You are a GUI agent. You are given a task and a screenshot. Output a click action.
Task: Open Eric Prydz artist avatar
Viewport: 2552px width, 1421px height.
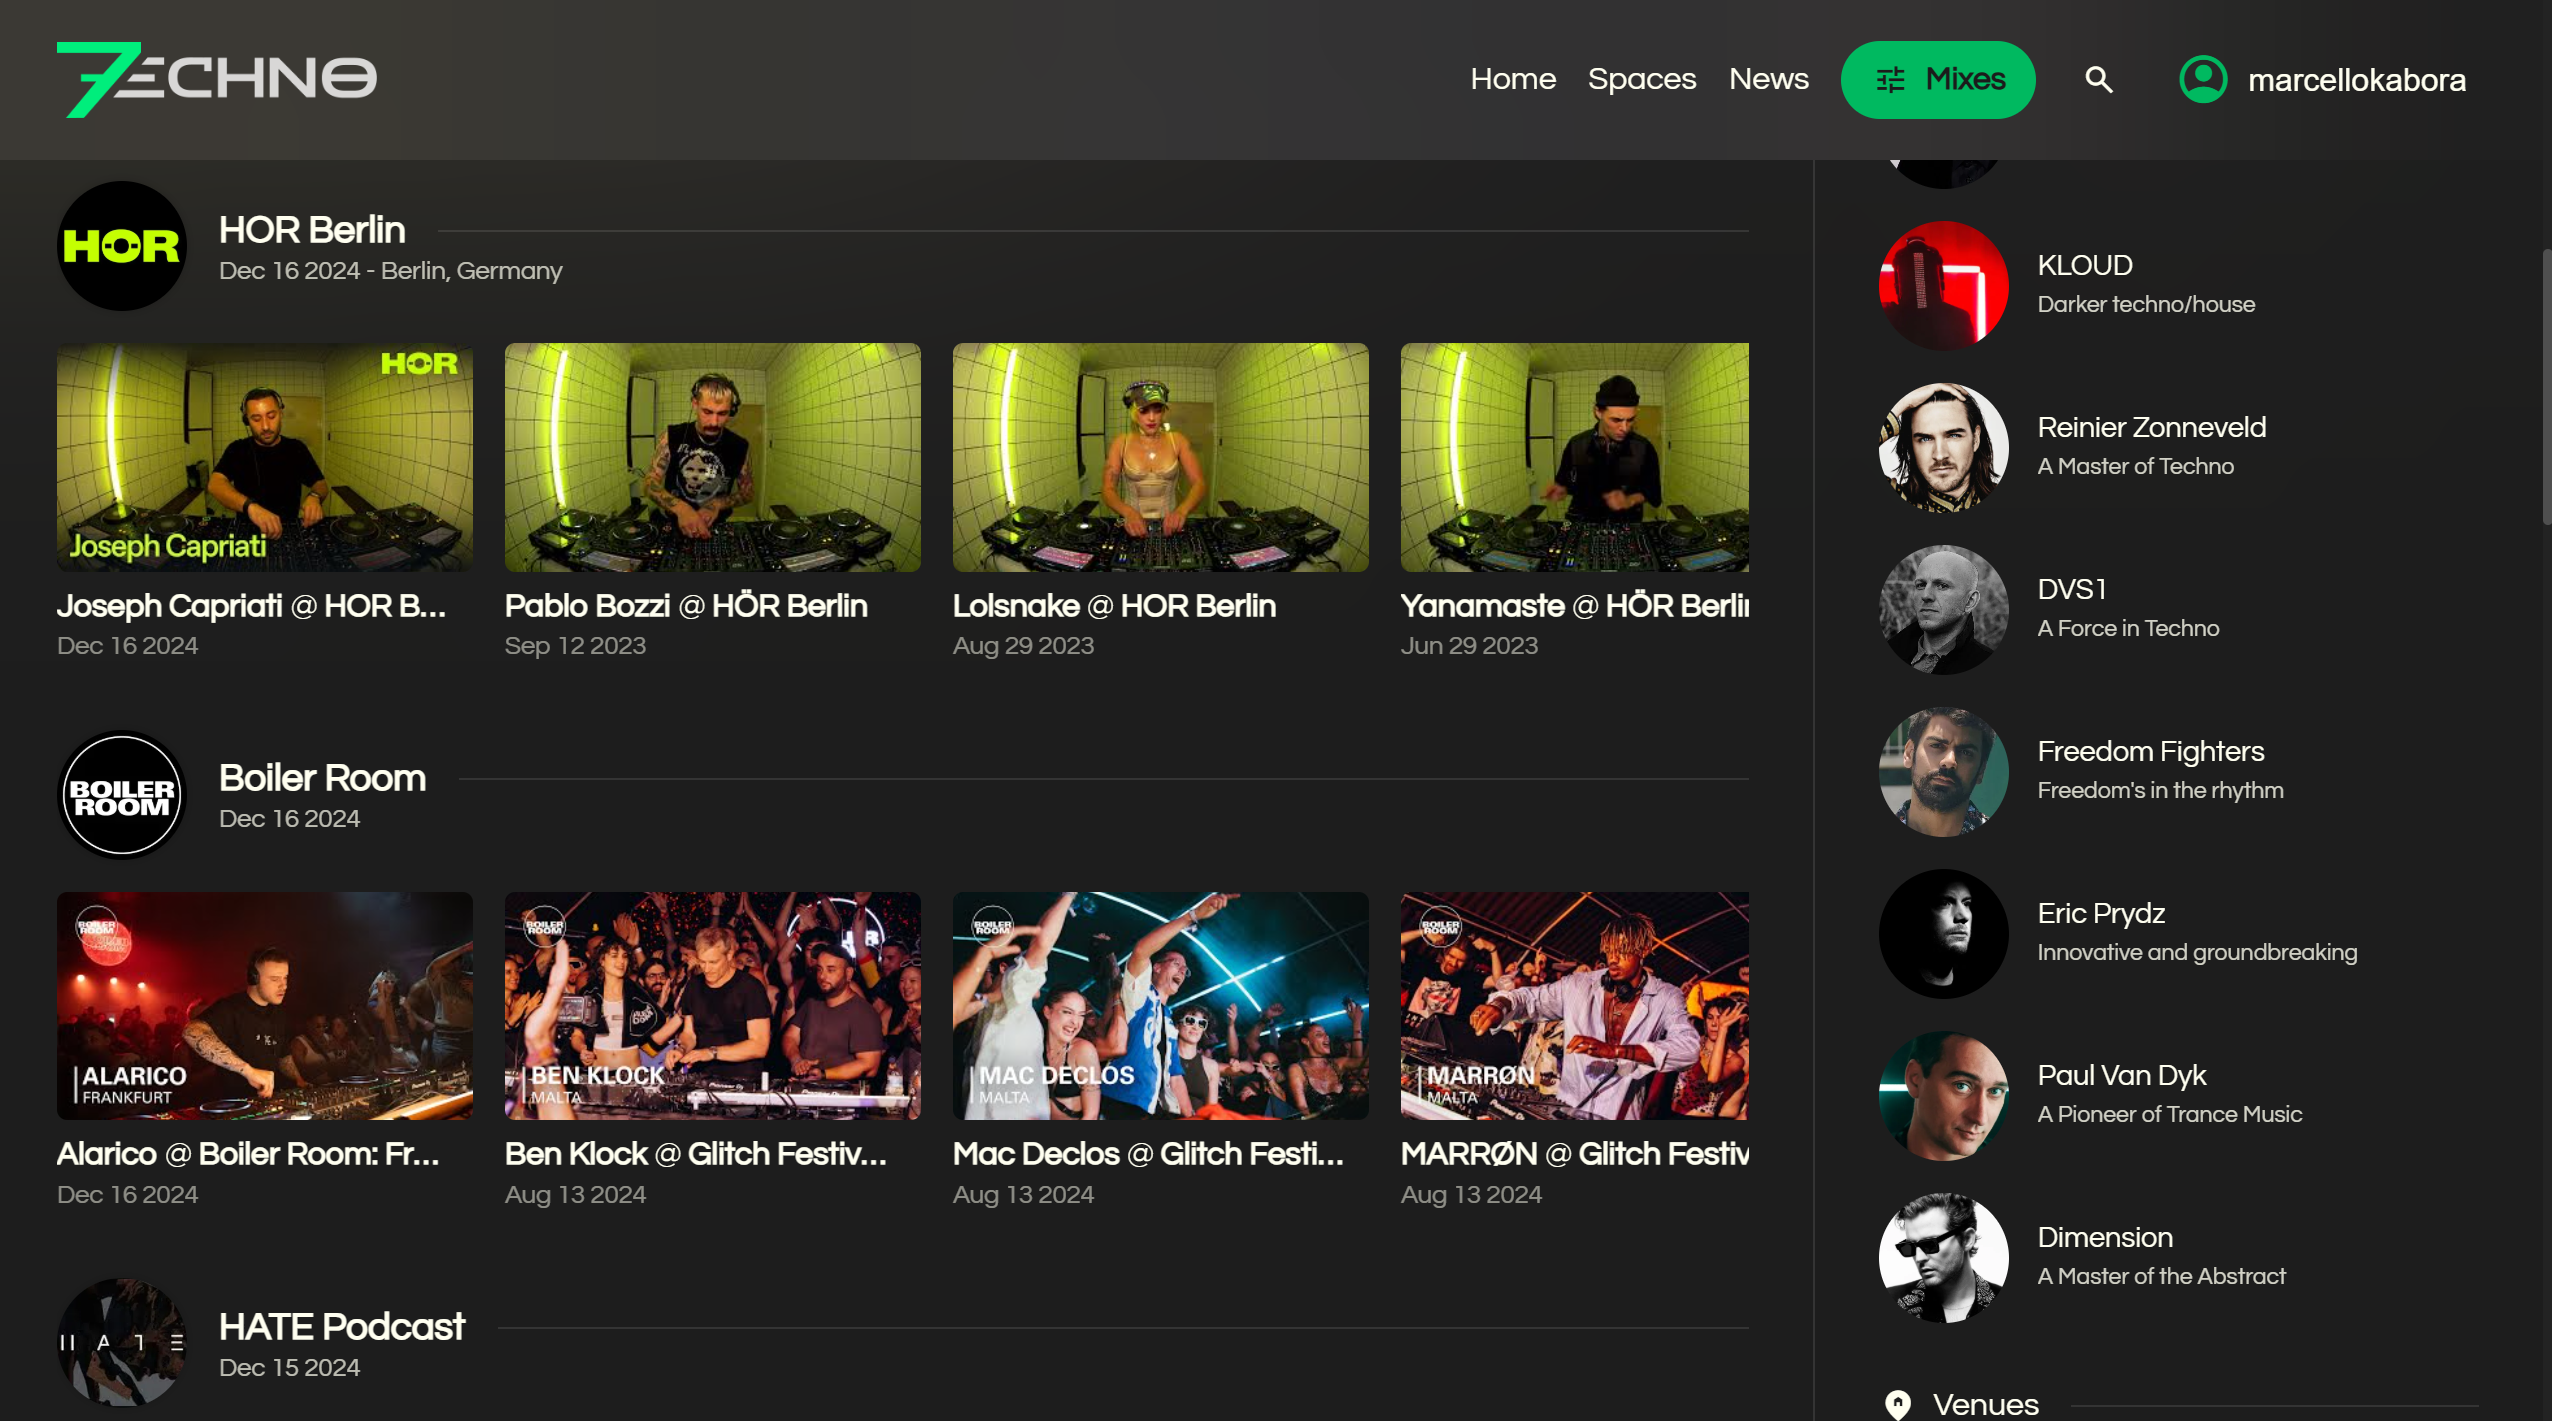pyautogui.click(x=1943, y=933)
